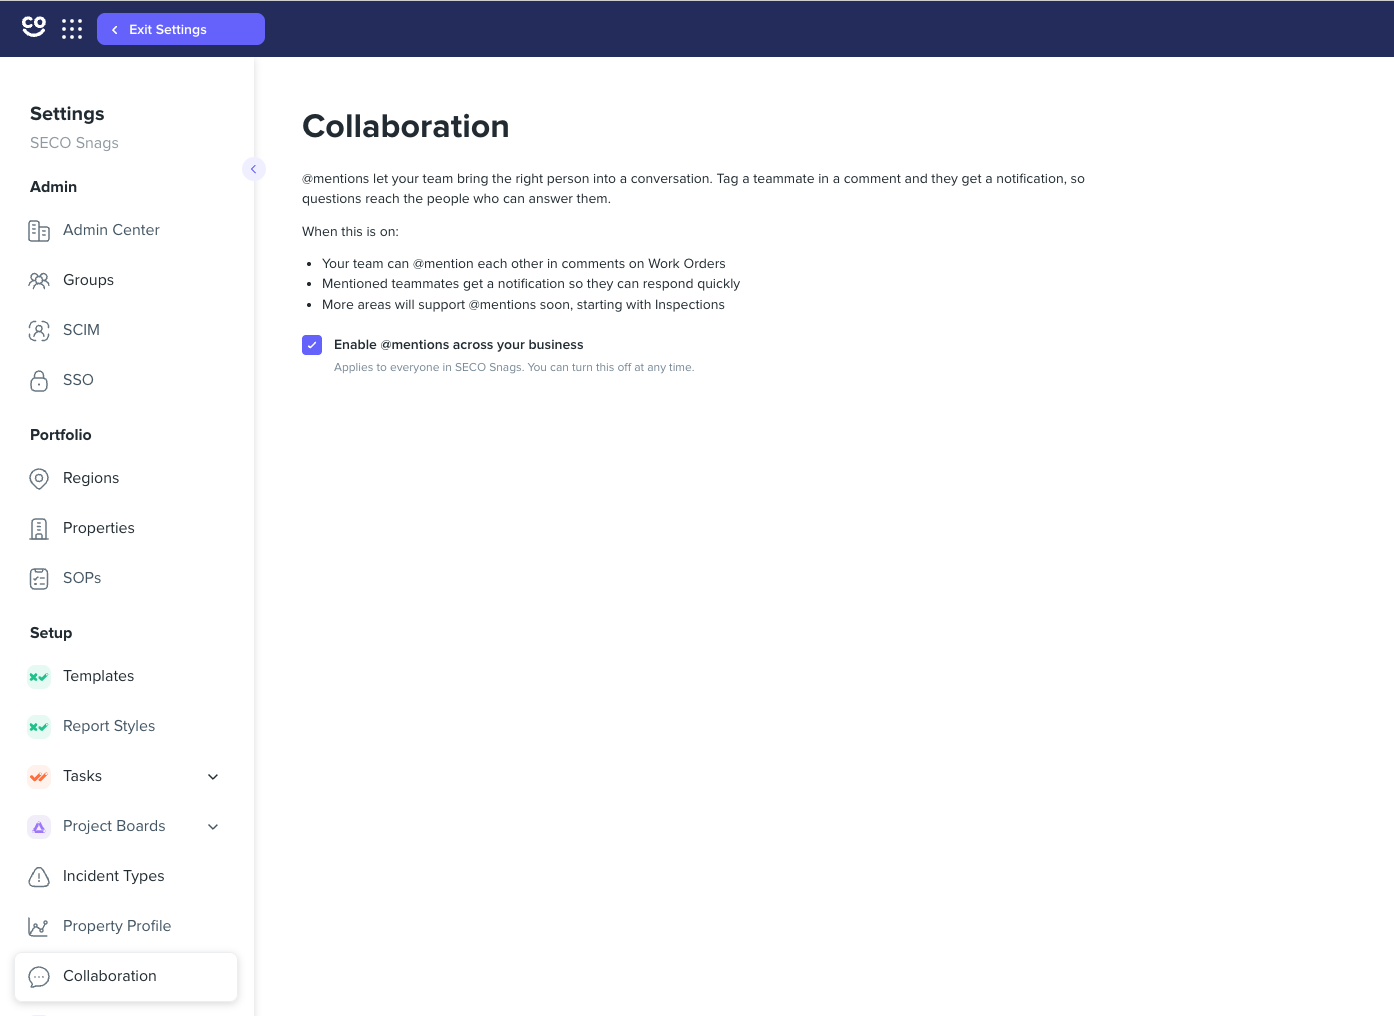Click the Groups people icon
1394x1016 pixels.
[x=39, y=281]
